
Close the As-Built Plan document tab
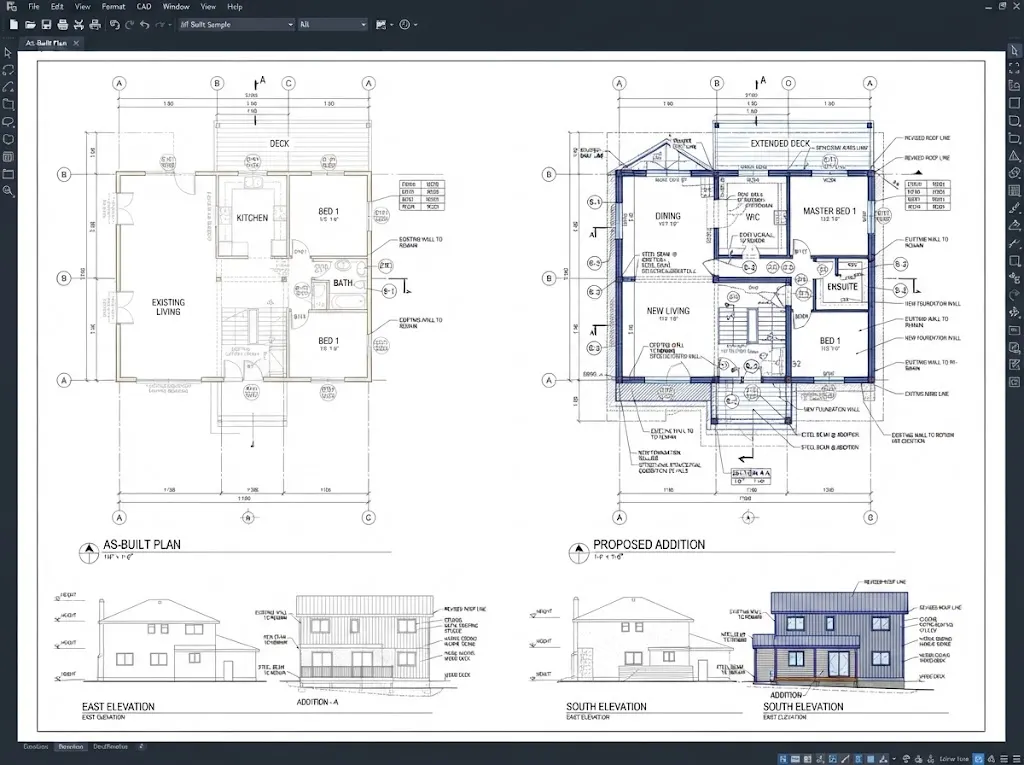pos(76,43)
